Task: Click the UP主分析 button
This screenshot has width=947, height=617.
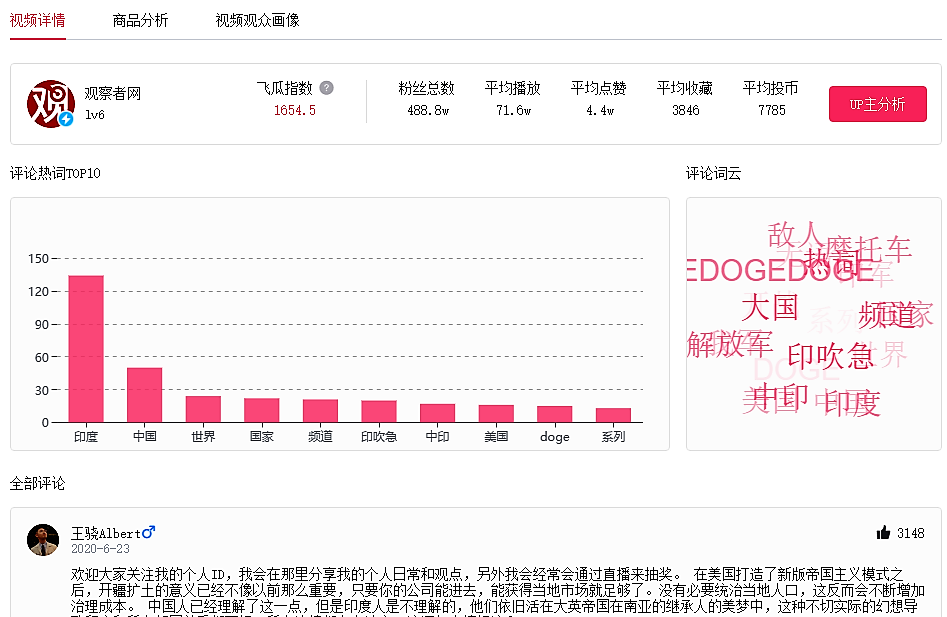Action: (878, 104)
